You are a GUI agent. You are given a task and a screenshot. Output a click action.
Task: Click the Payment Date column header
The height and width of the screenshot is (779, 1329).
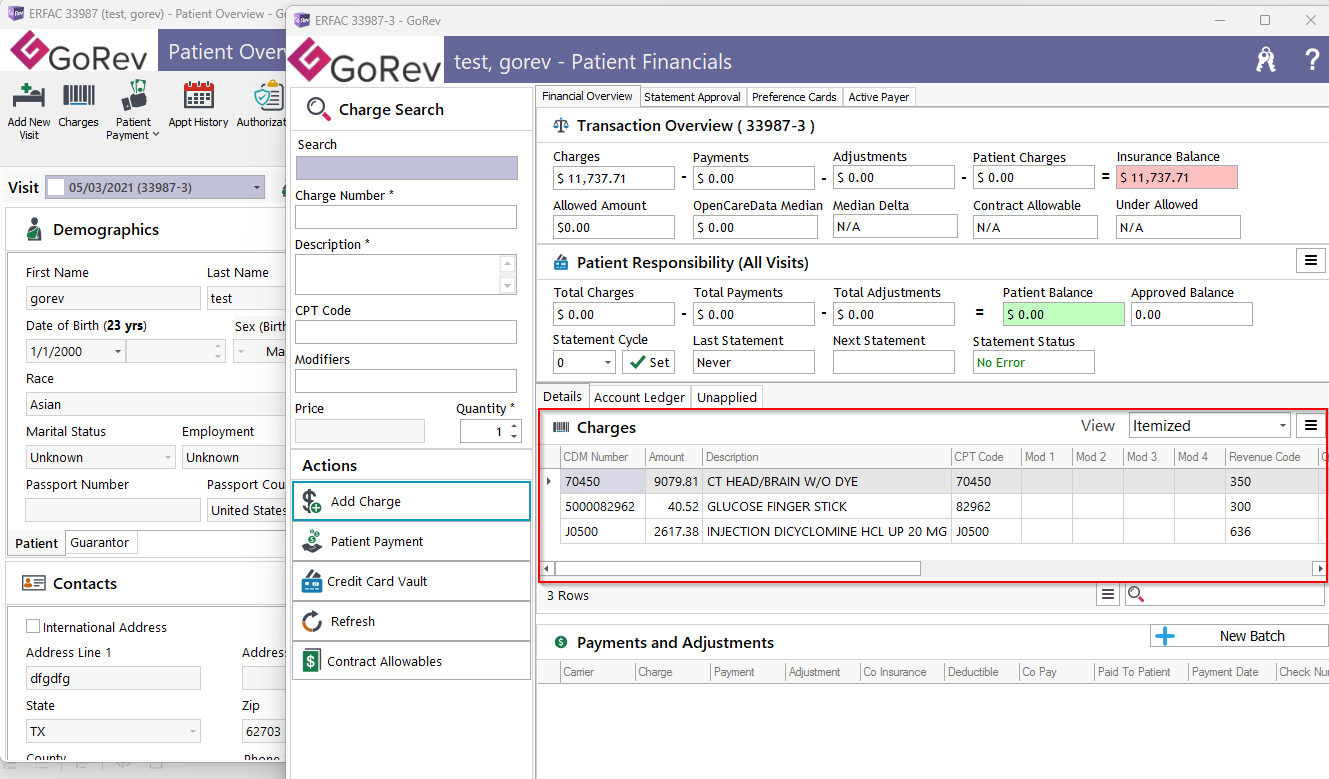1231,672
